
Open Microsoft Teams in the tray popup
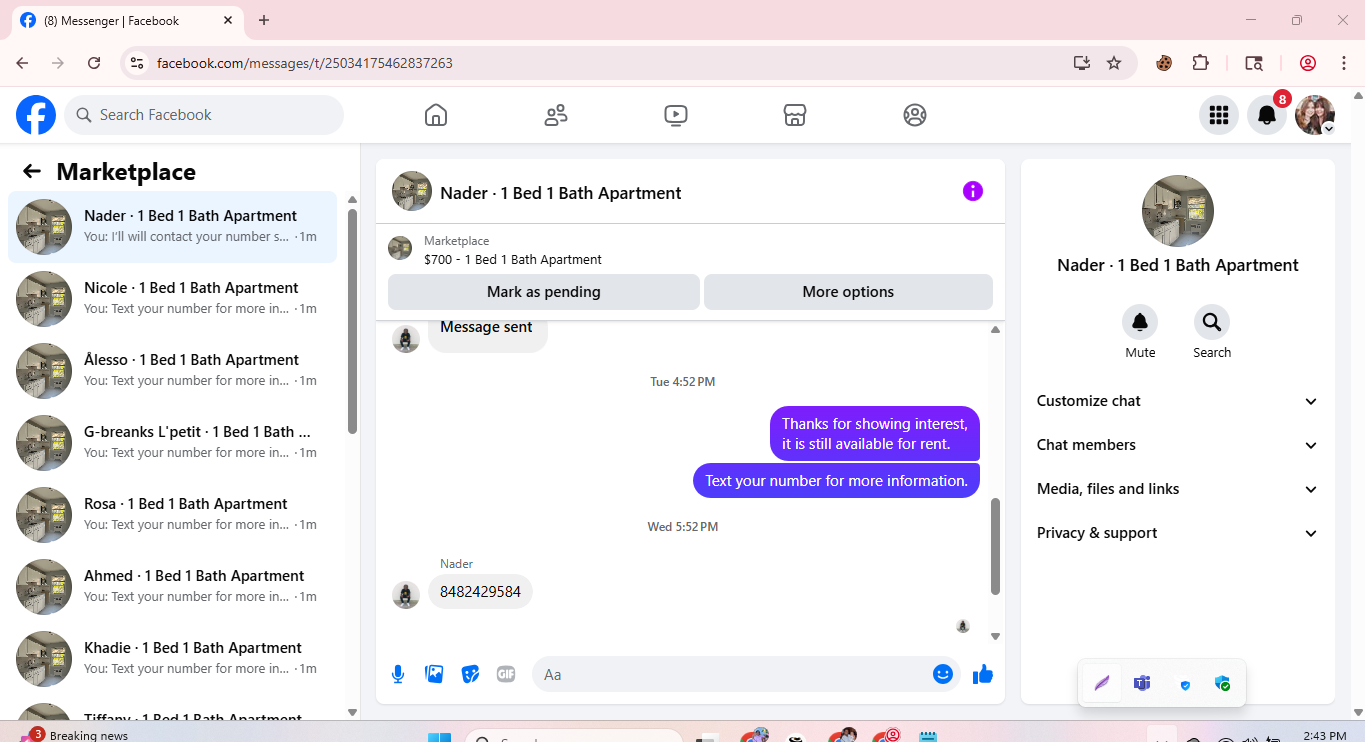point(1142,683)
